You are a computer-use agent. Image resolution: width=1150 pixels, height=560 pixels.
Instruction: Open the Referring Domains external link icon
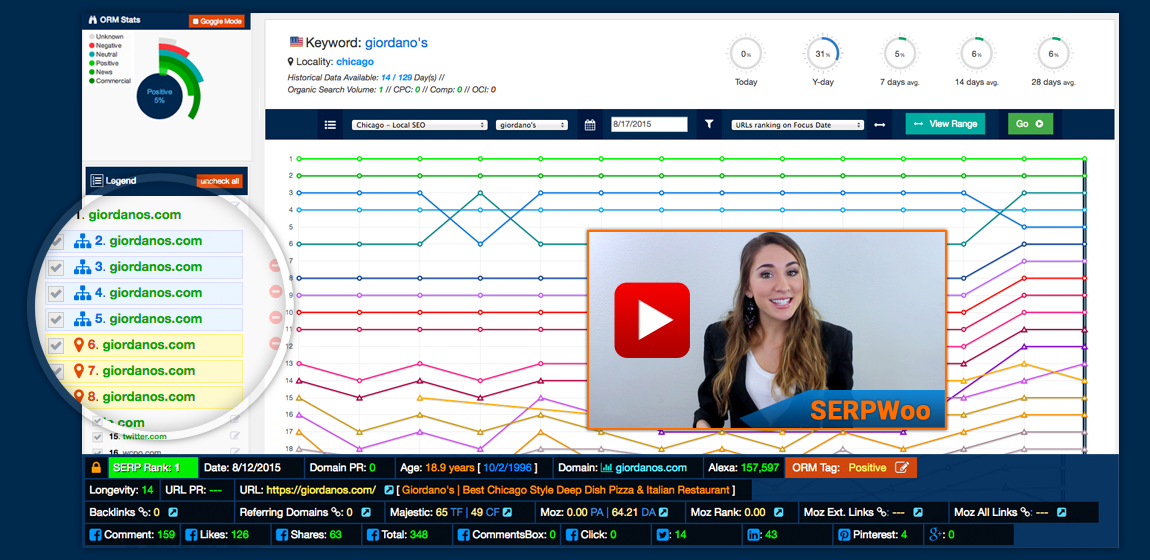[x=366, y=512]
